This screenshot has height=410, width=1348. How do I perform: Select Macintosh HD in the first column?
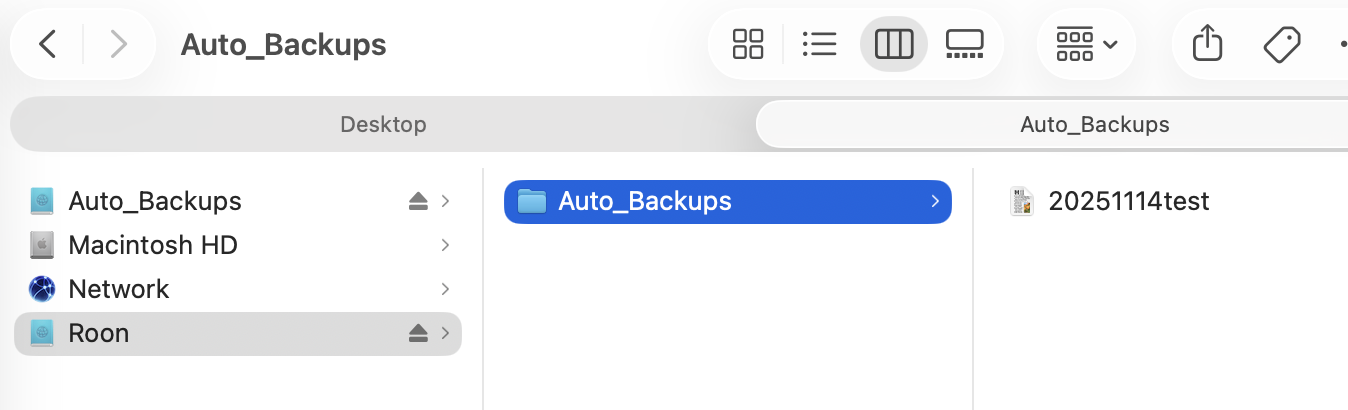pos(153,245)
